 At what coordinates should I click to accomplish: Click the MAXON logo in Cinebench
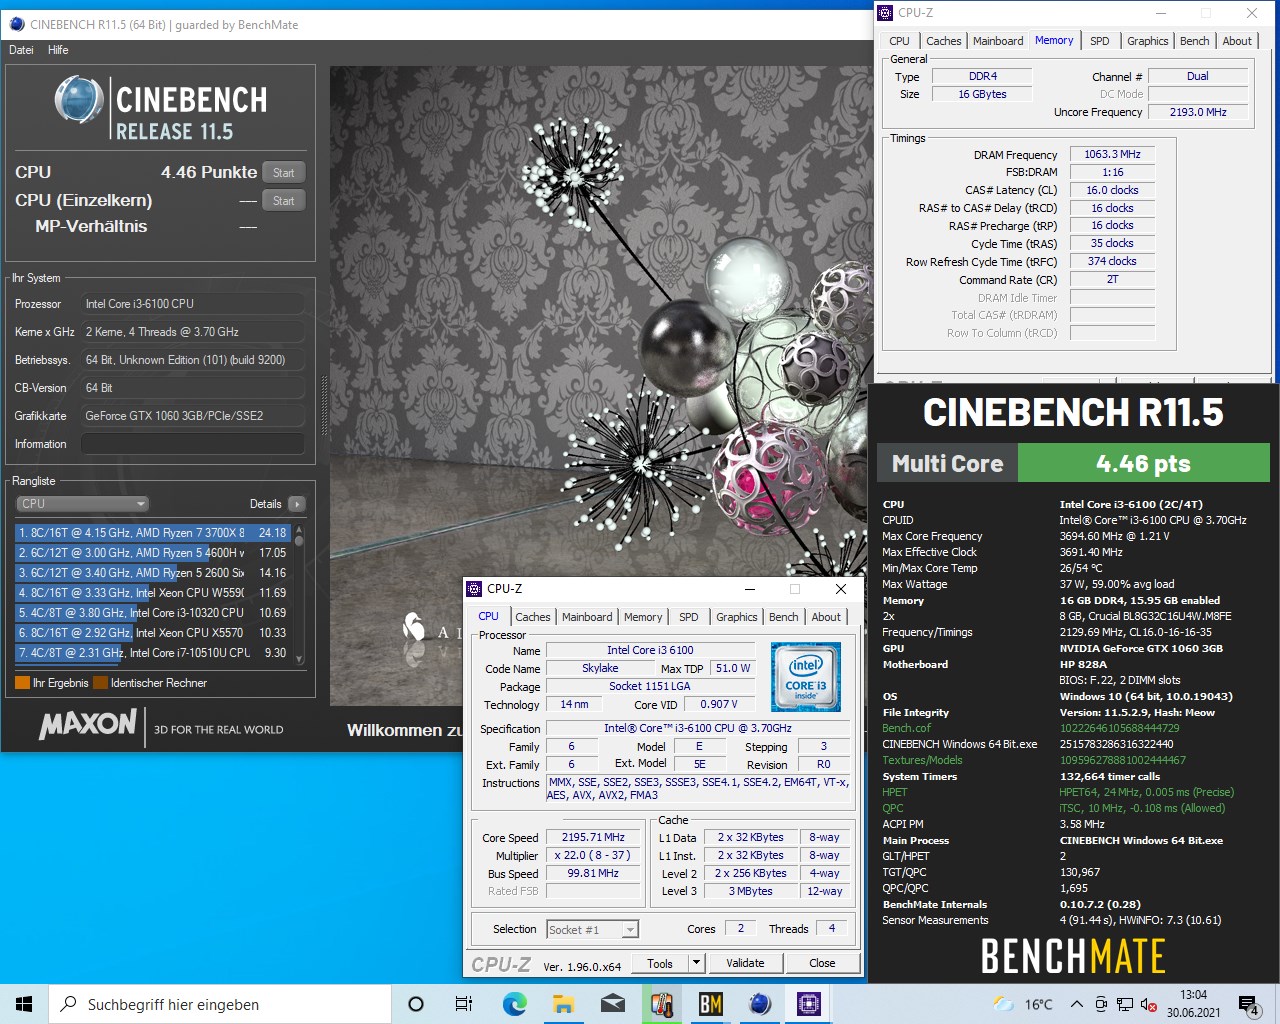pyautogui.click(x=88, y=723)
